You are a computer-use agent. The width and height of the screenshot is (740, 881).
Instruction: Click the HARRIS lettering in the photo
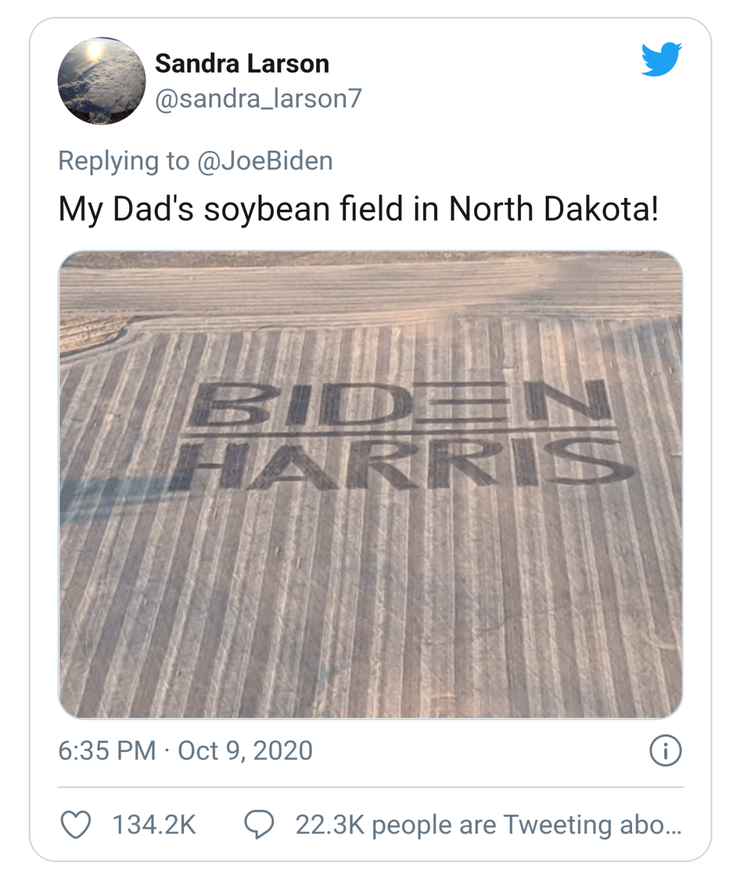(400, 462)
